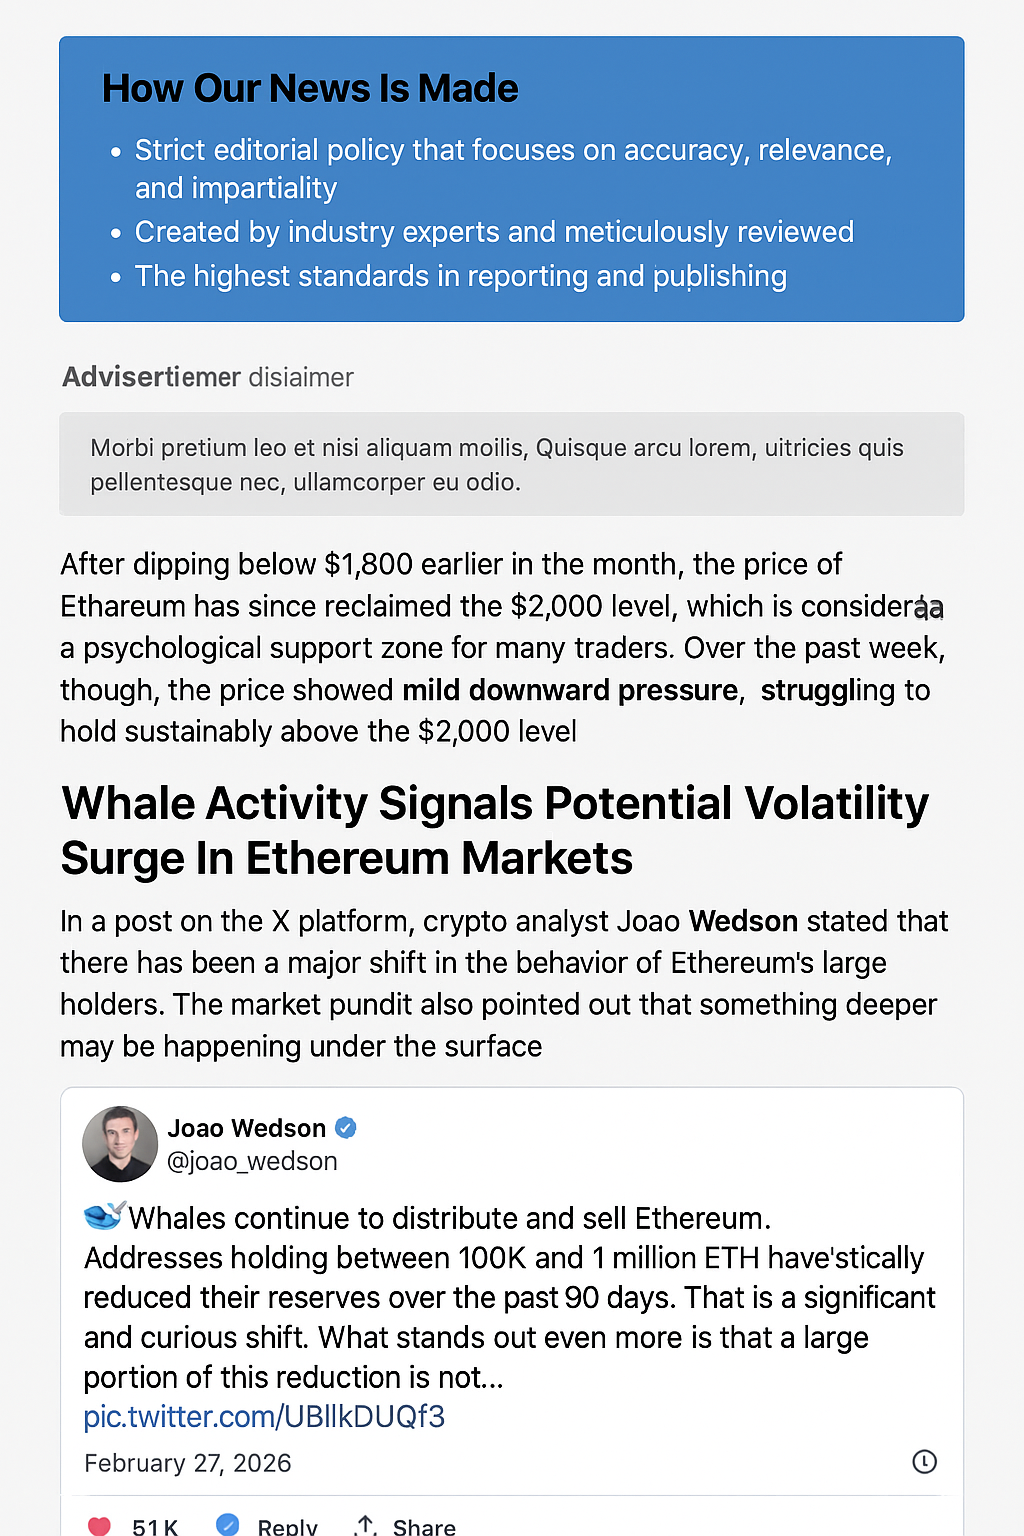Image resolution: width=1024 pixels, height=1536 pixels.
Task: Click the Share icon on the tweet
Action: (366, 1524)
